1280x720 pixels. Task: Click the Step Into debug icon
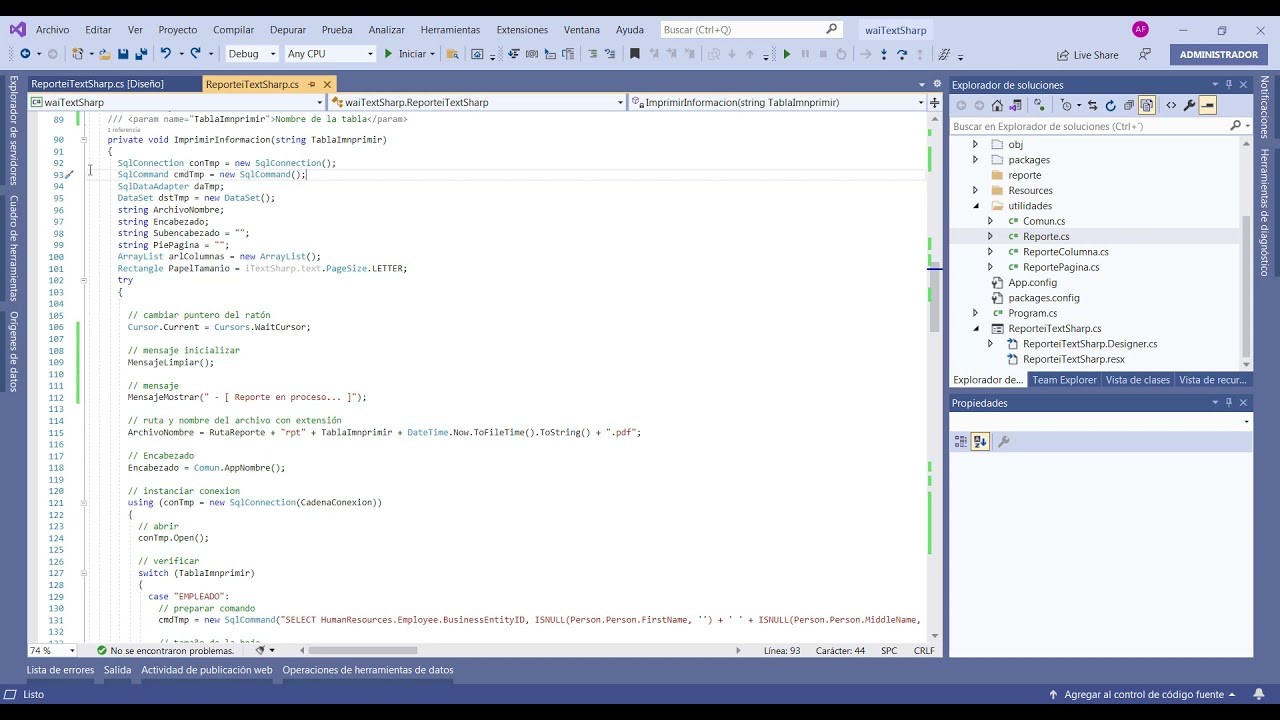[x=884, y=54]
